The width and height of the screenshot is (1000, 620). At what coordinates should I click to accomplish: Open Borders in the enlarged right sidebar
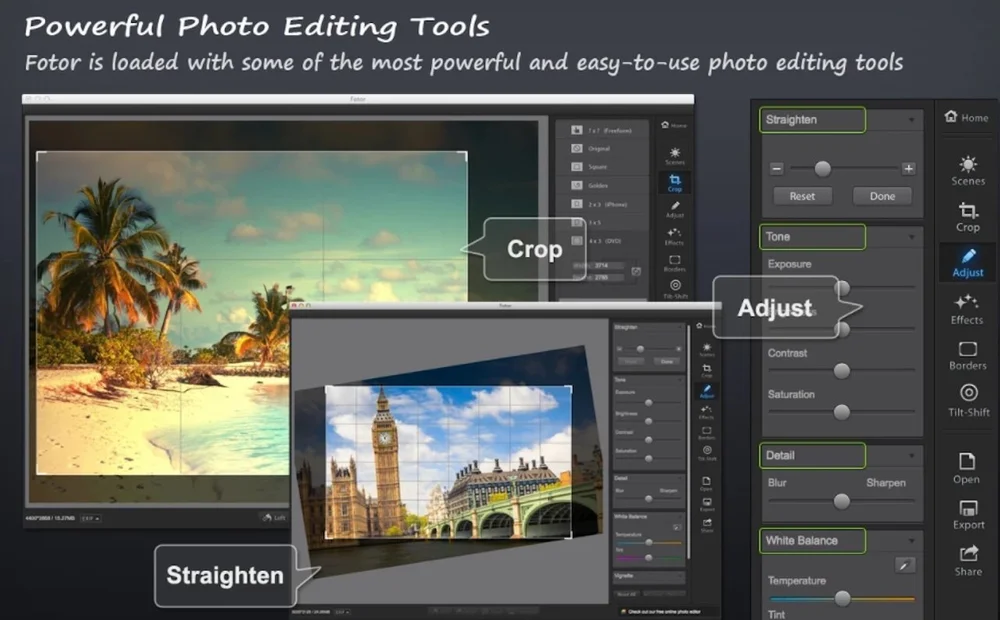coord(967,356)
